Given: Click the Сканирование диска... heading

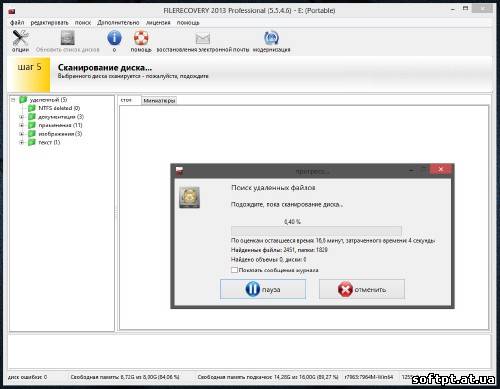Looking at the screenshot, I should pyautogui.click(x=105, y=67).
